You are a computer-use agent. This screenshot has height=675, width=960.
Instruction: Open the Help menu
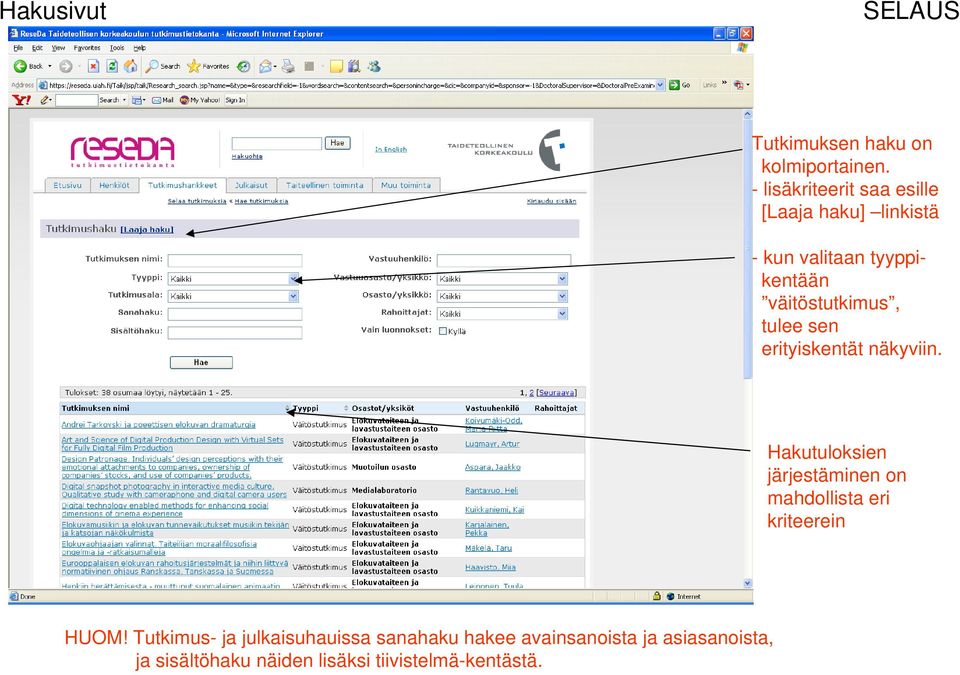coord(140,48)
